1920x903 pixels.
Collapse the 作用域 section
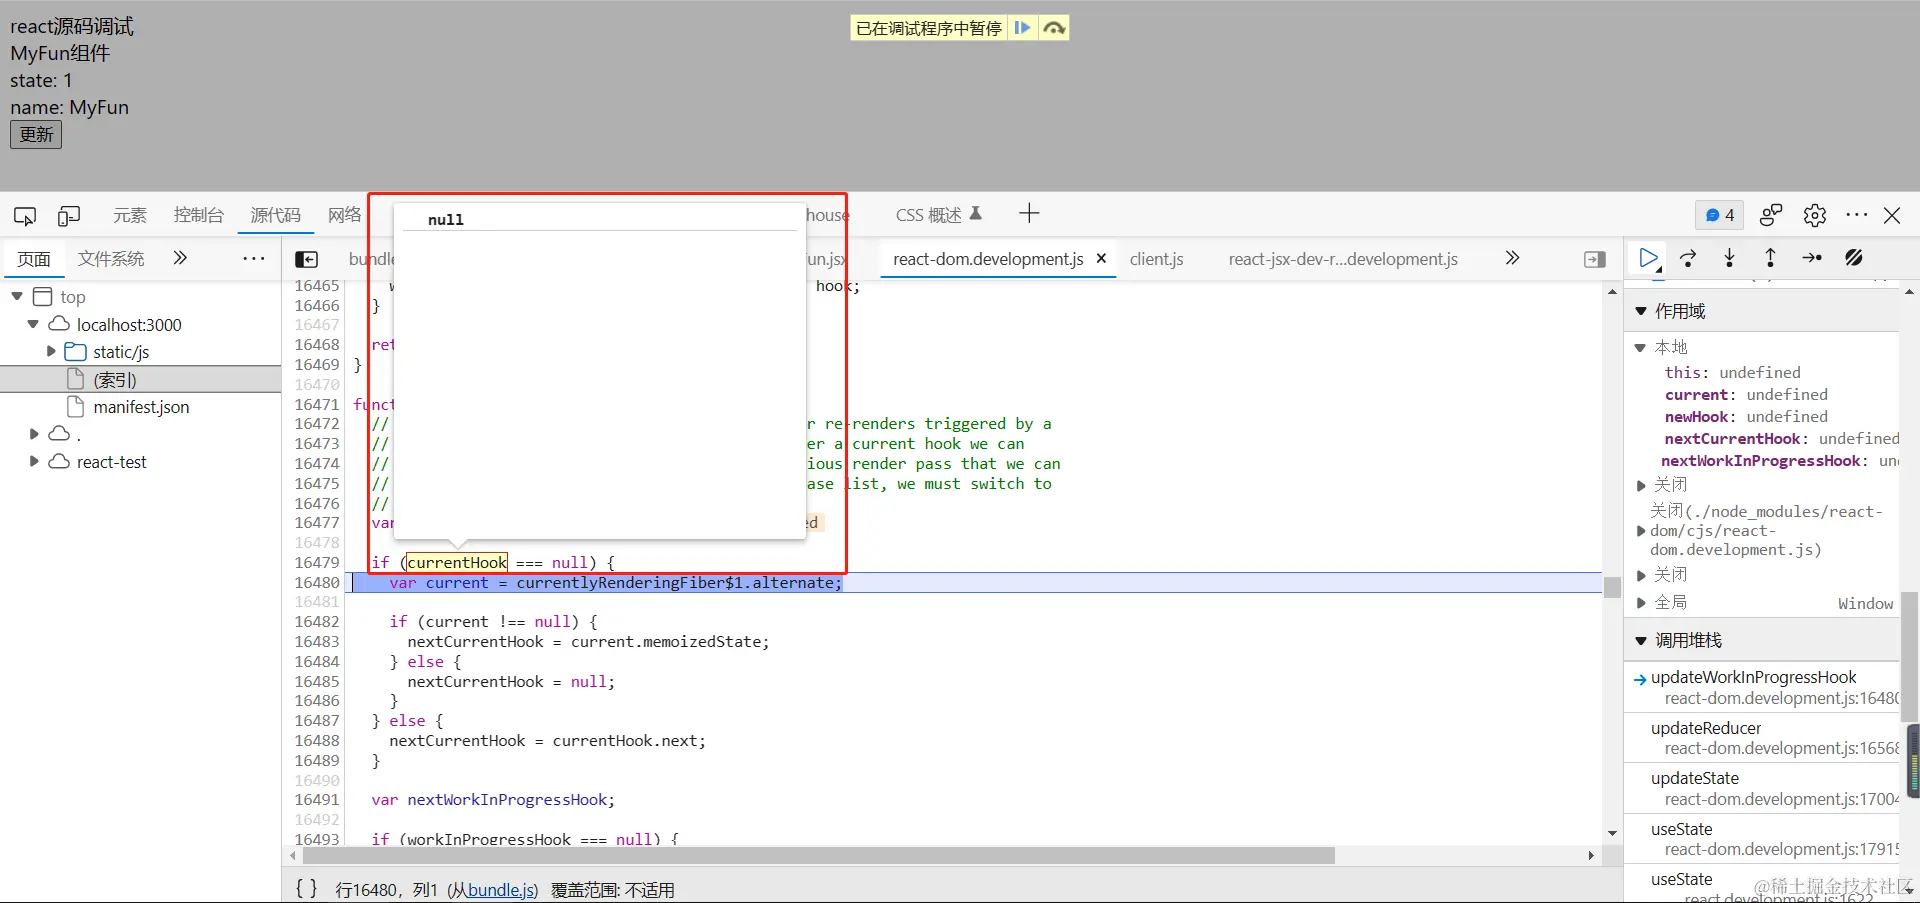(x=1640, y=311)
